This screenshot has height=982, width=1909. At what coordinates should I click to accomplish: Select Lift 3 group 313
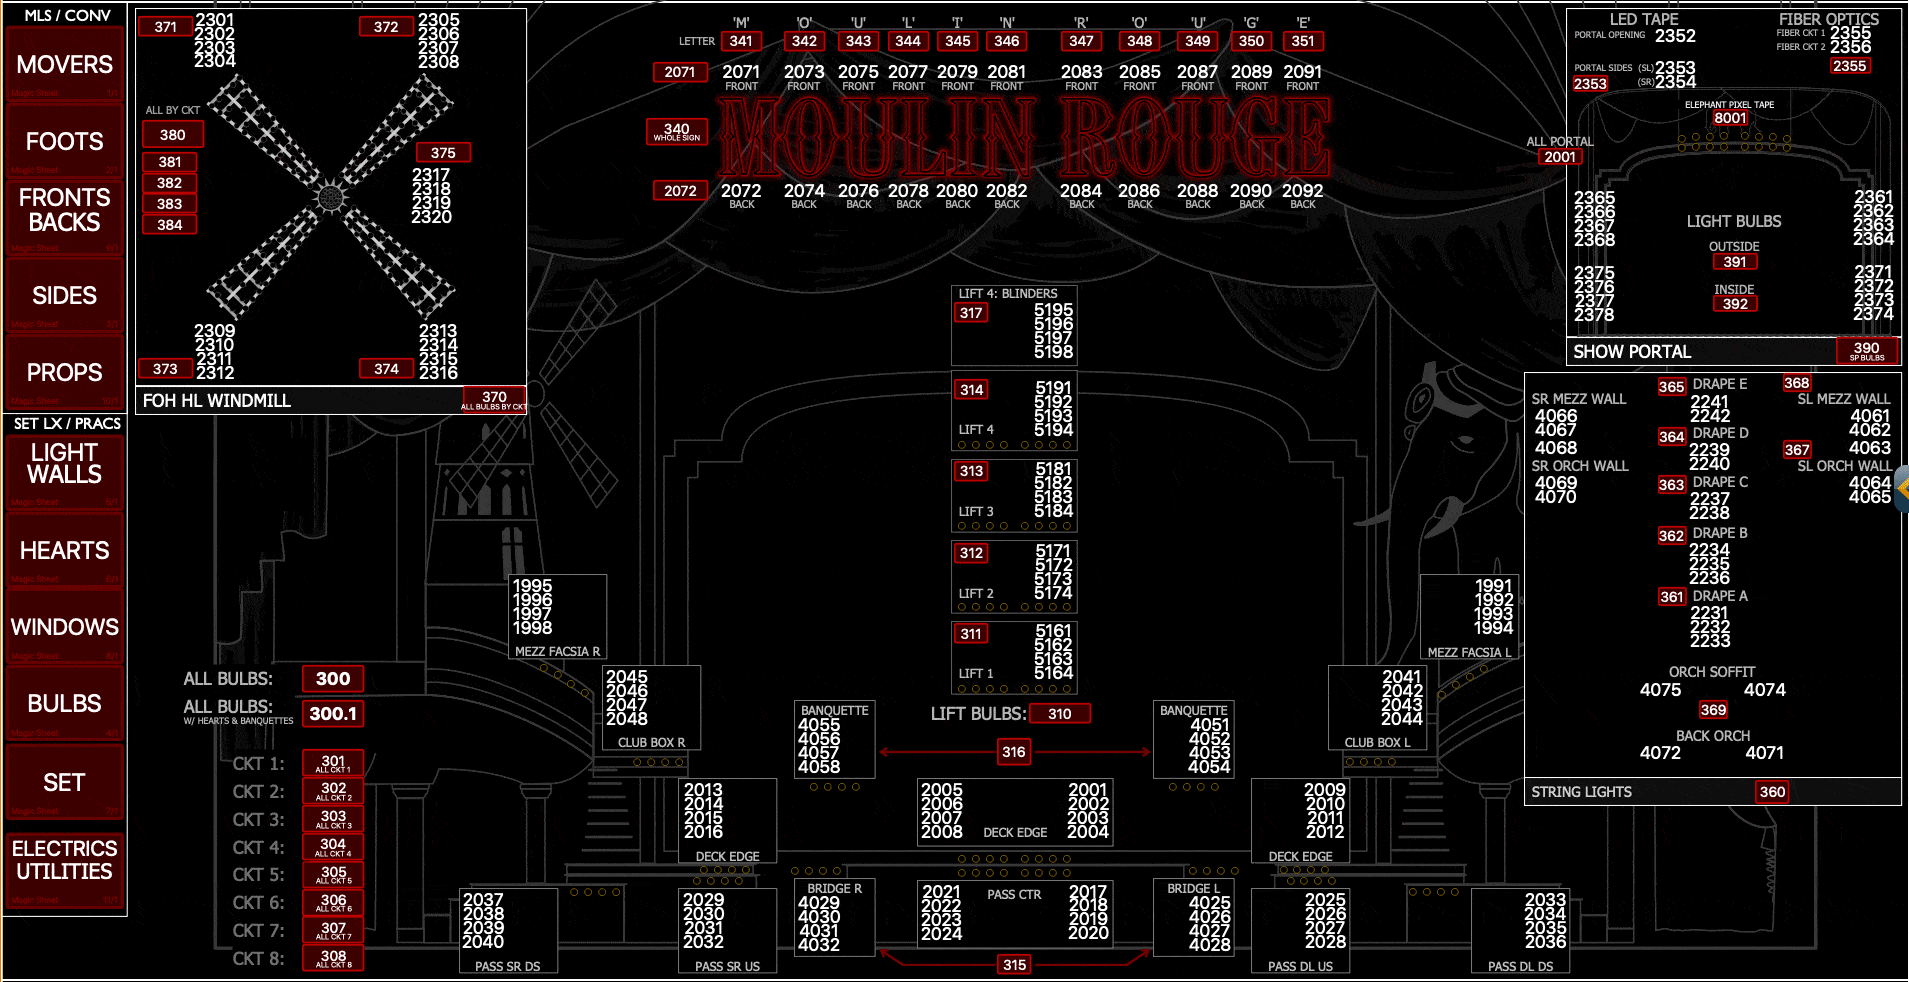pyautogui.click(x=971, y=471)
